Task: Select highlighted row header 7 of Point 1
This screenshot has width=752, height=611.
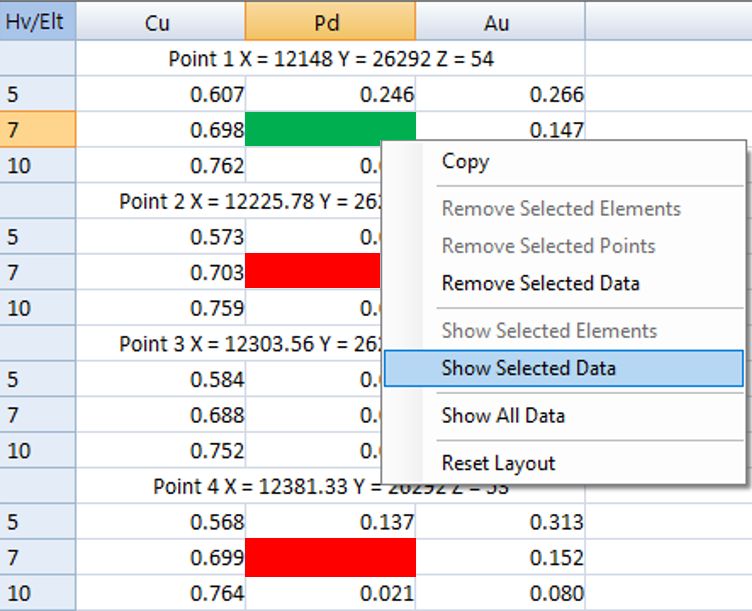Action: point(36,130)
